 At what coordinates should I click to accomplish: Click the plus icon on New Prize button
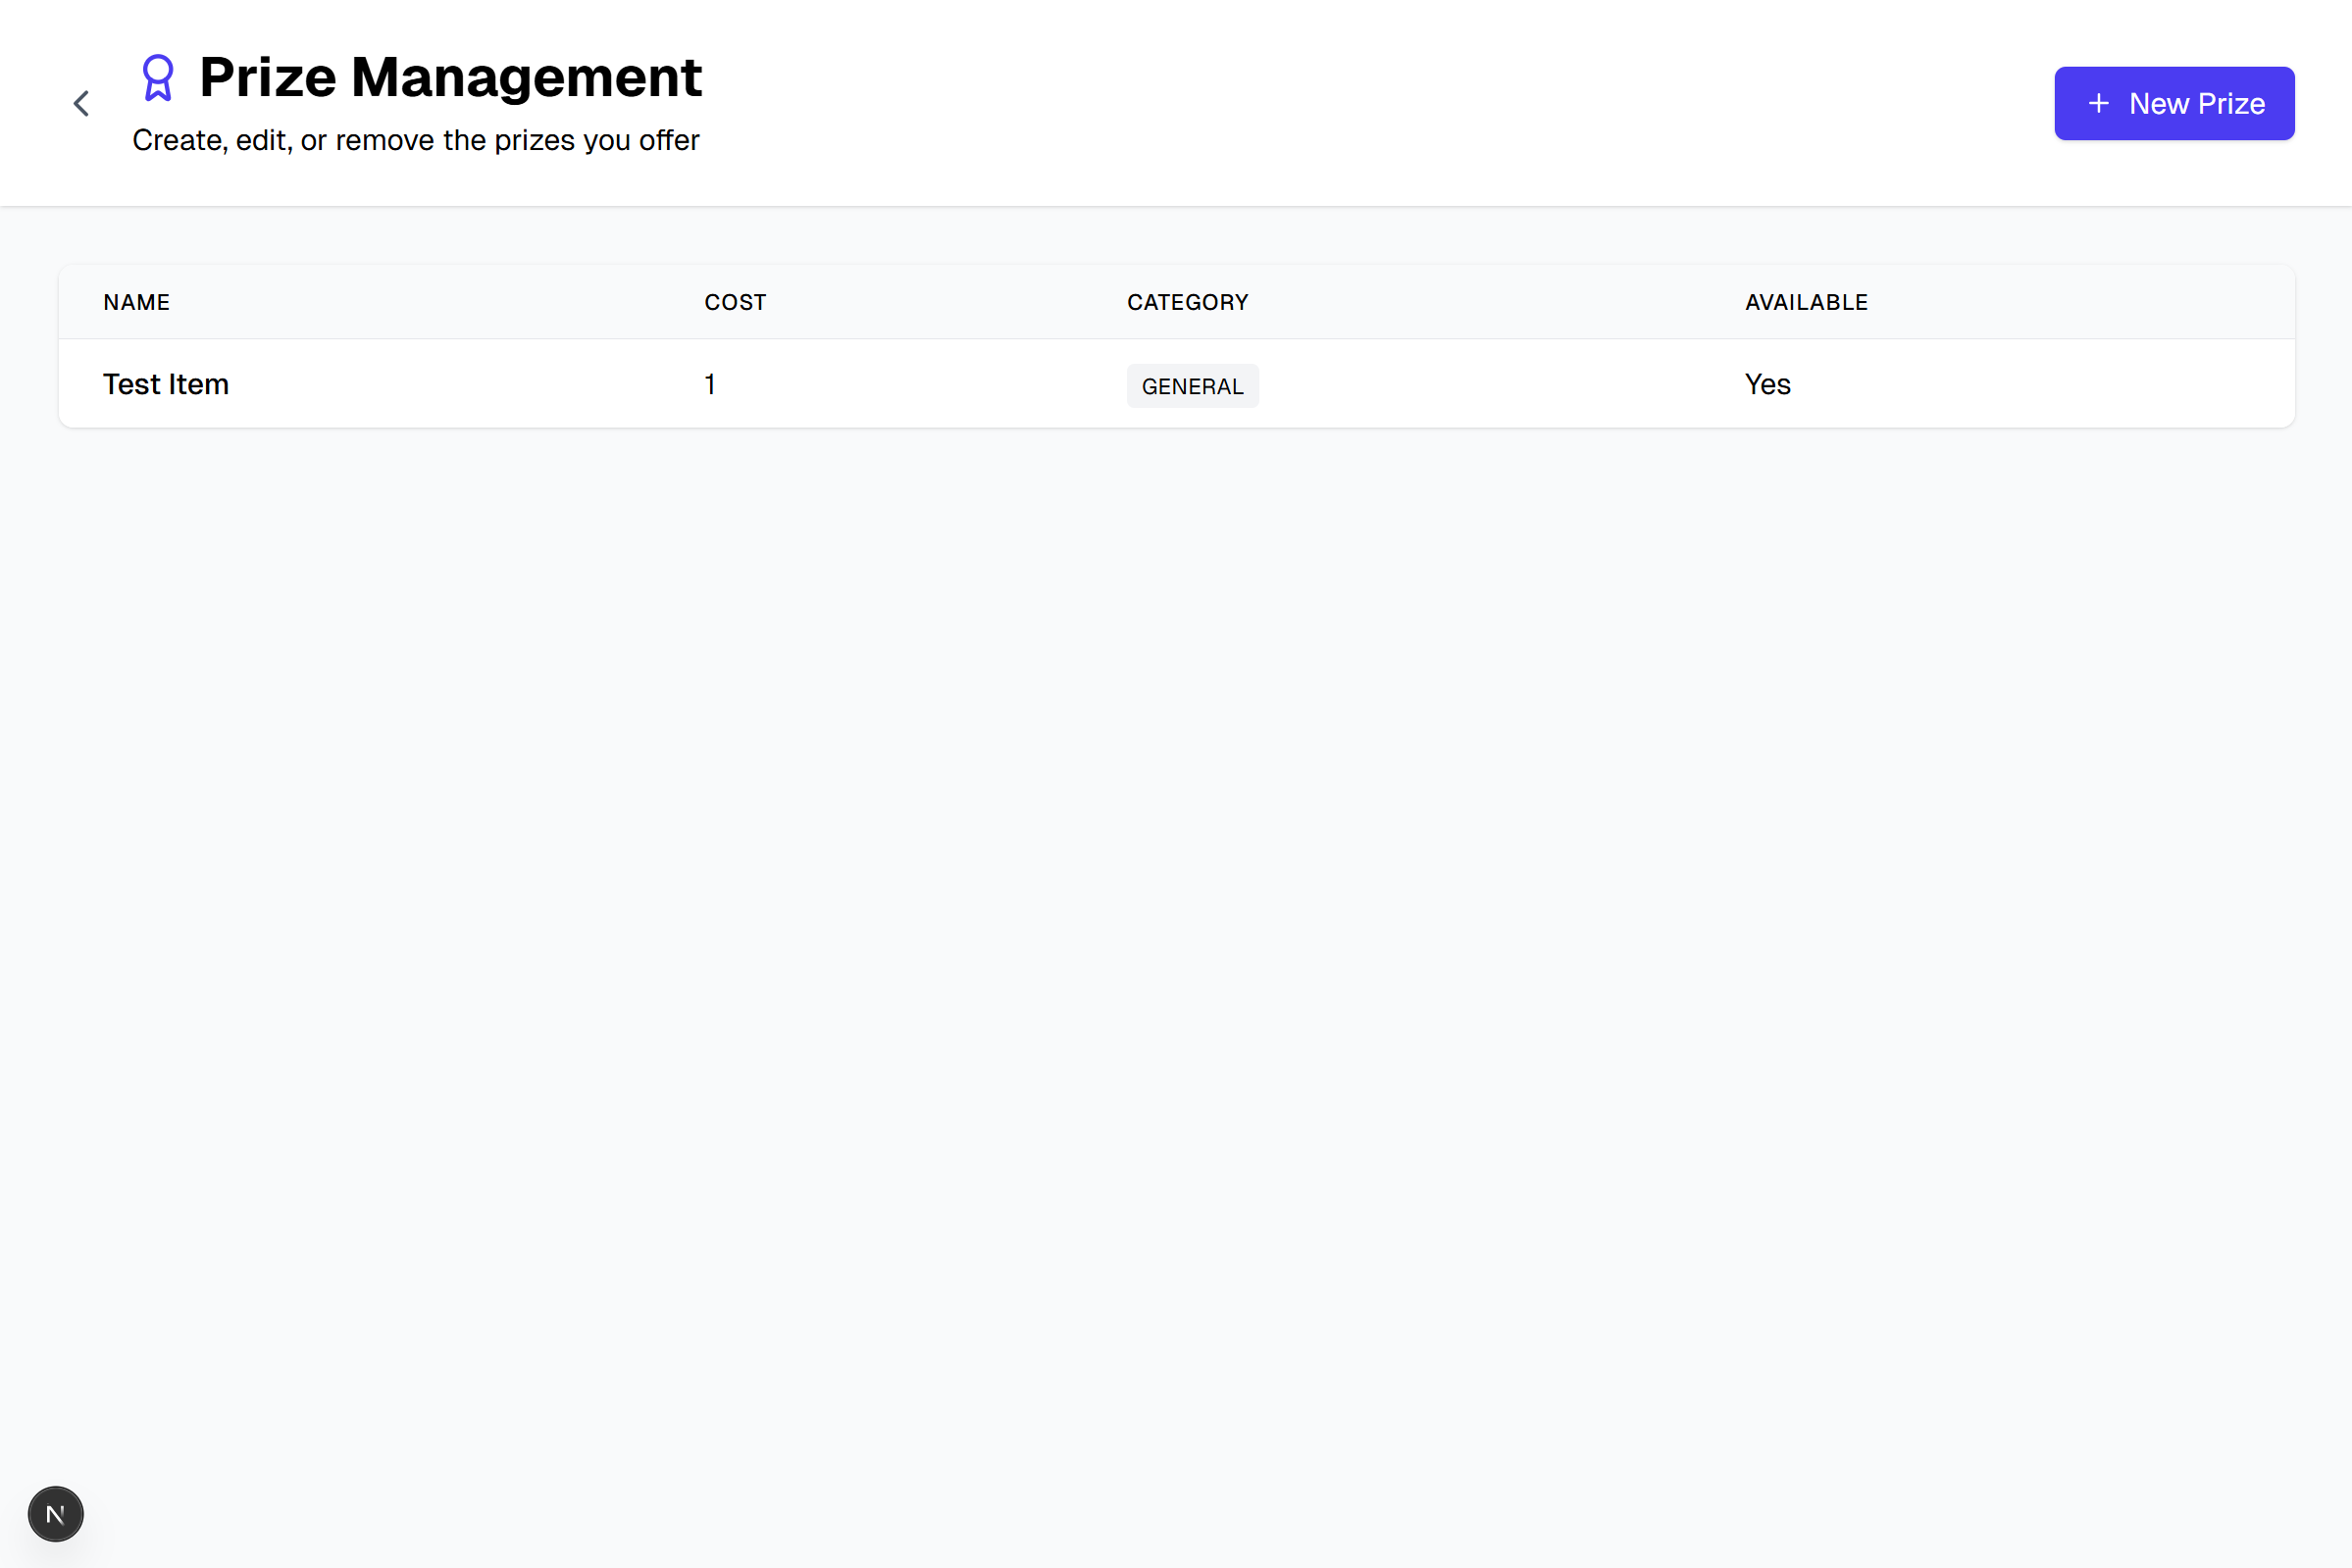click(2098, 103)
